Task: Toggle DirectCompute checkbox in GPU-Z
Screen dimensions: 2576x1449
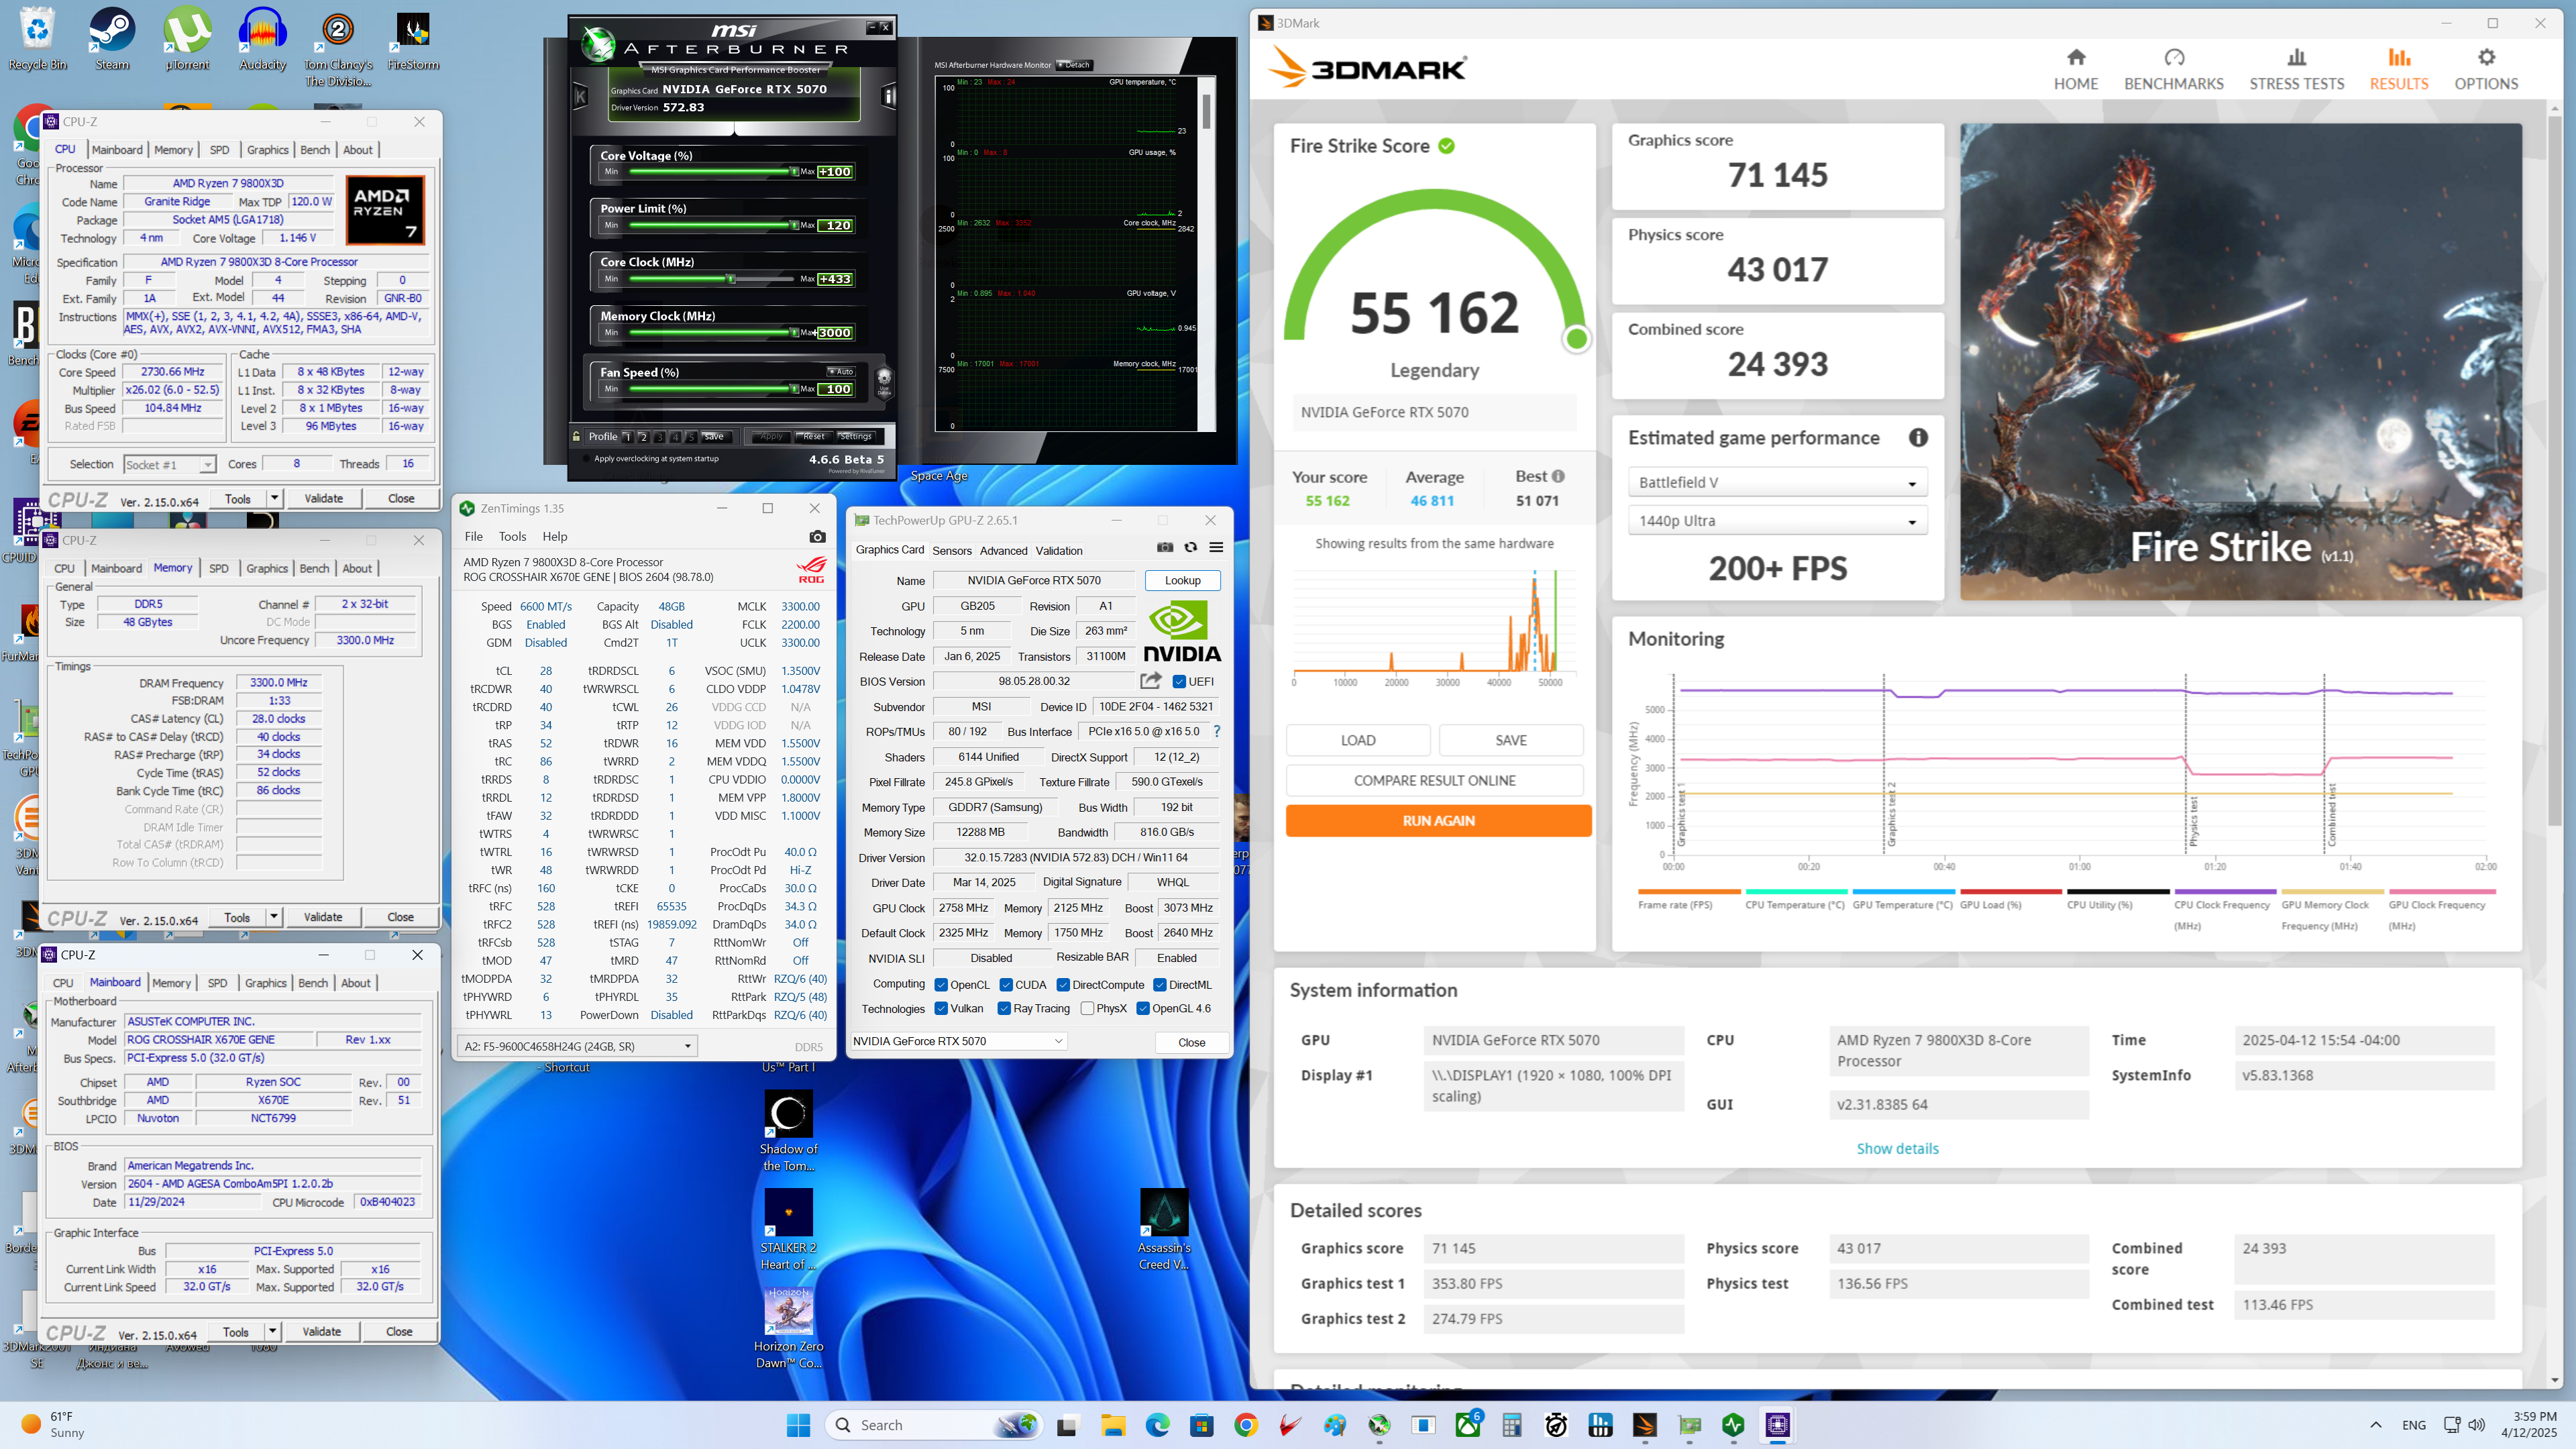Action: [x=1063, y=984]
